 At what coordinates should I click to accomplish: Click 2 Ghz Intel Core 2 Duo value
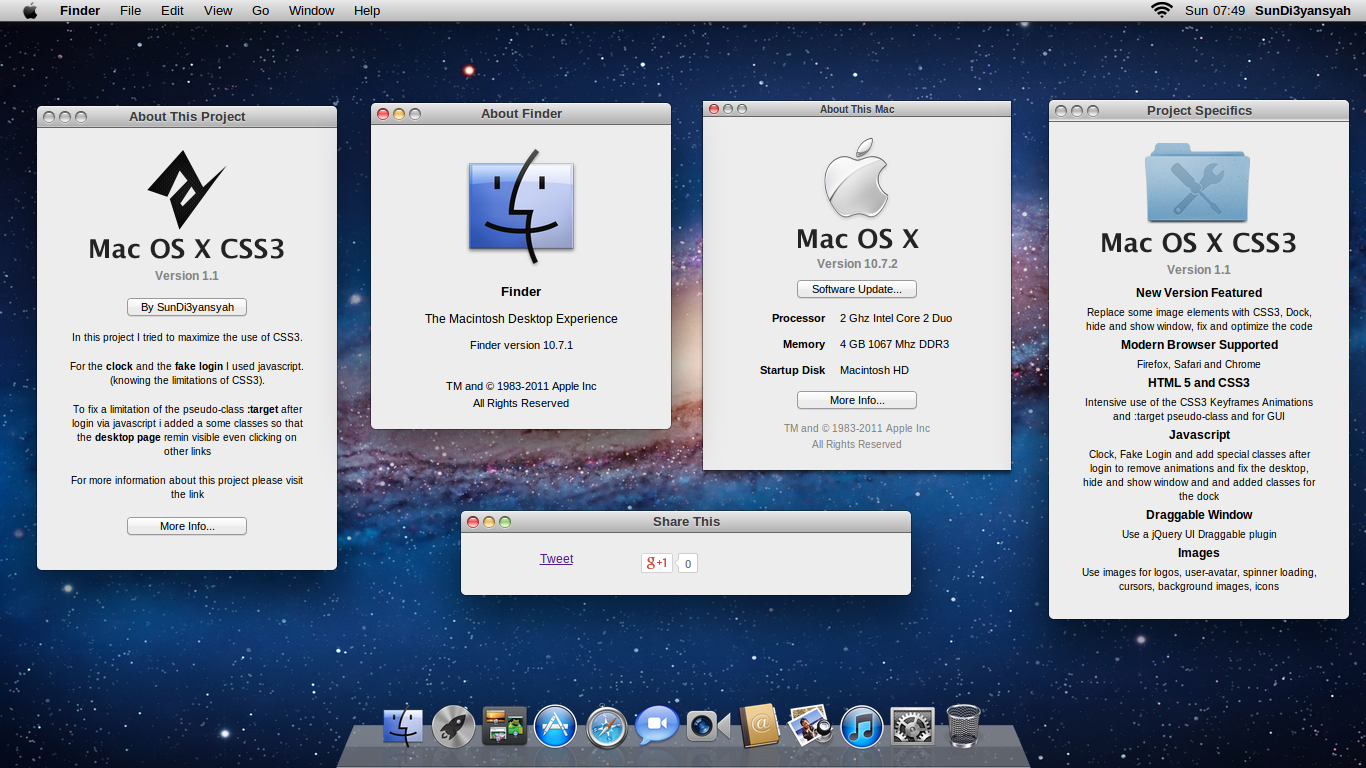point(896,318)
